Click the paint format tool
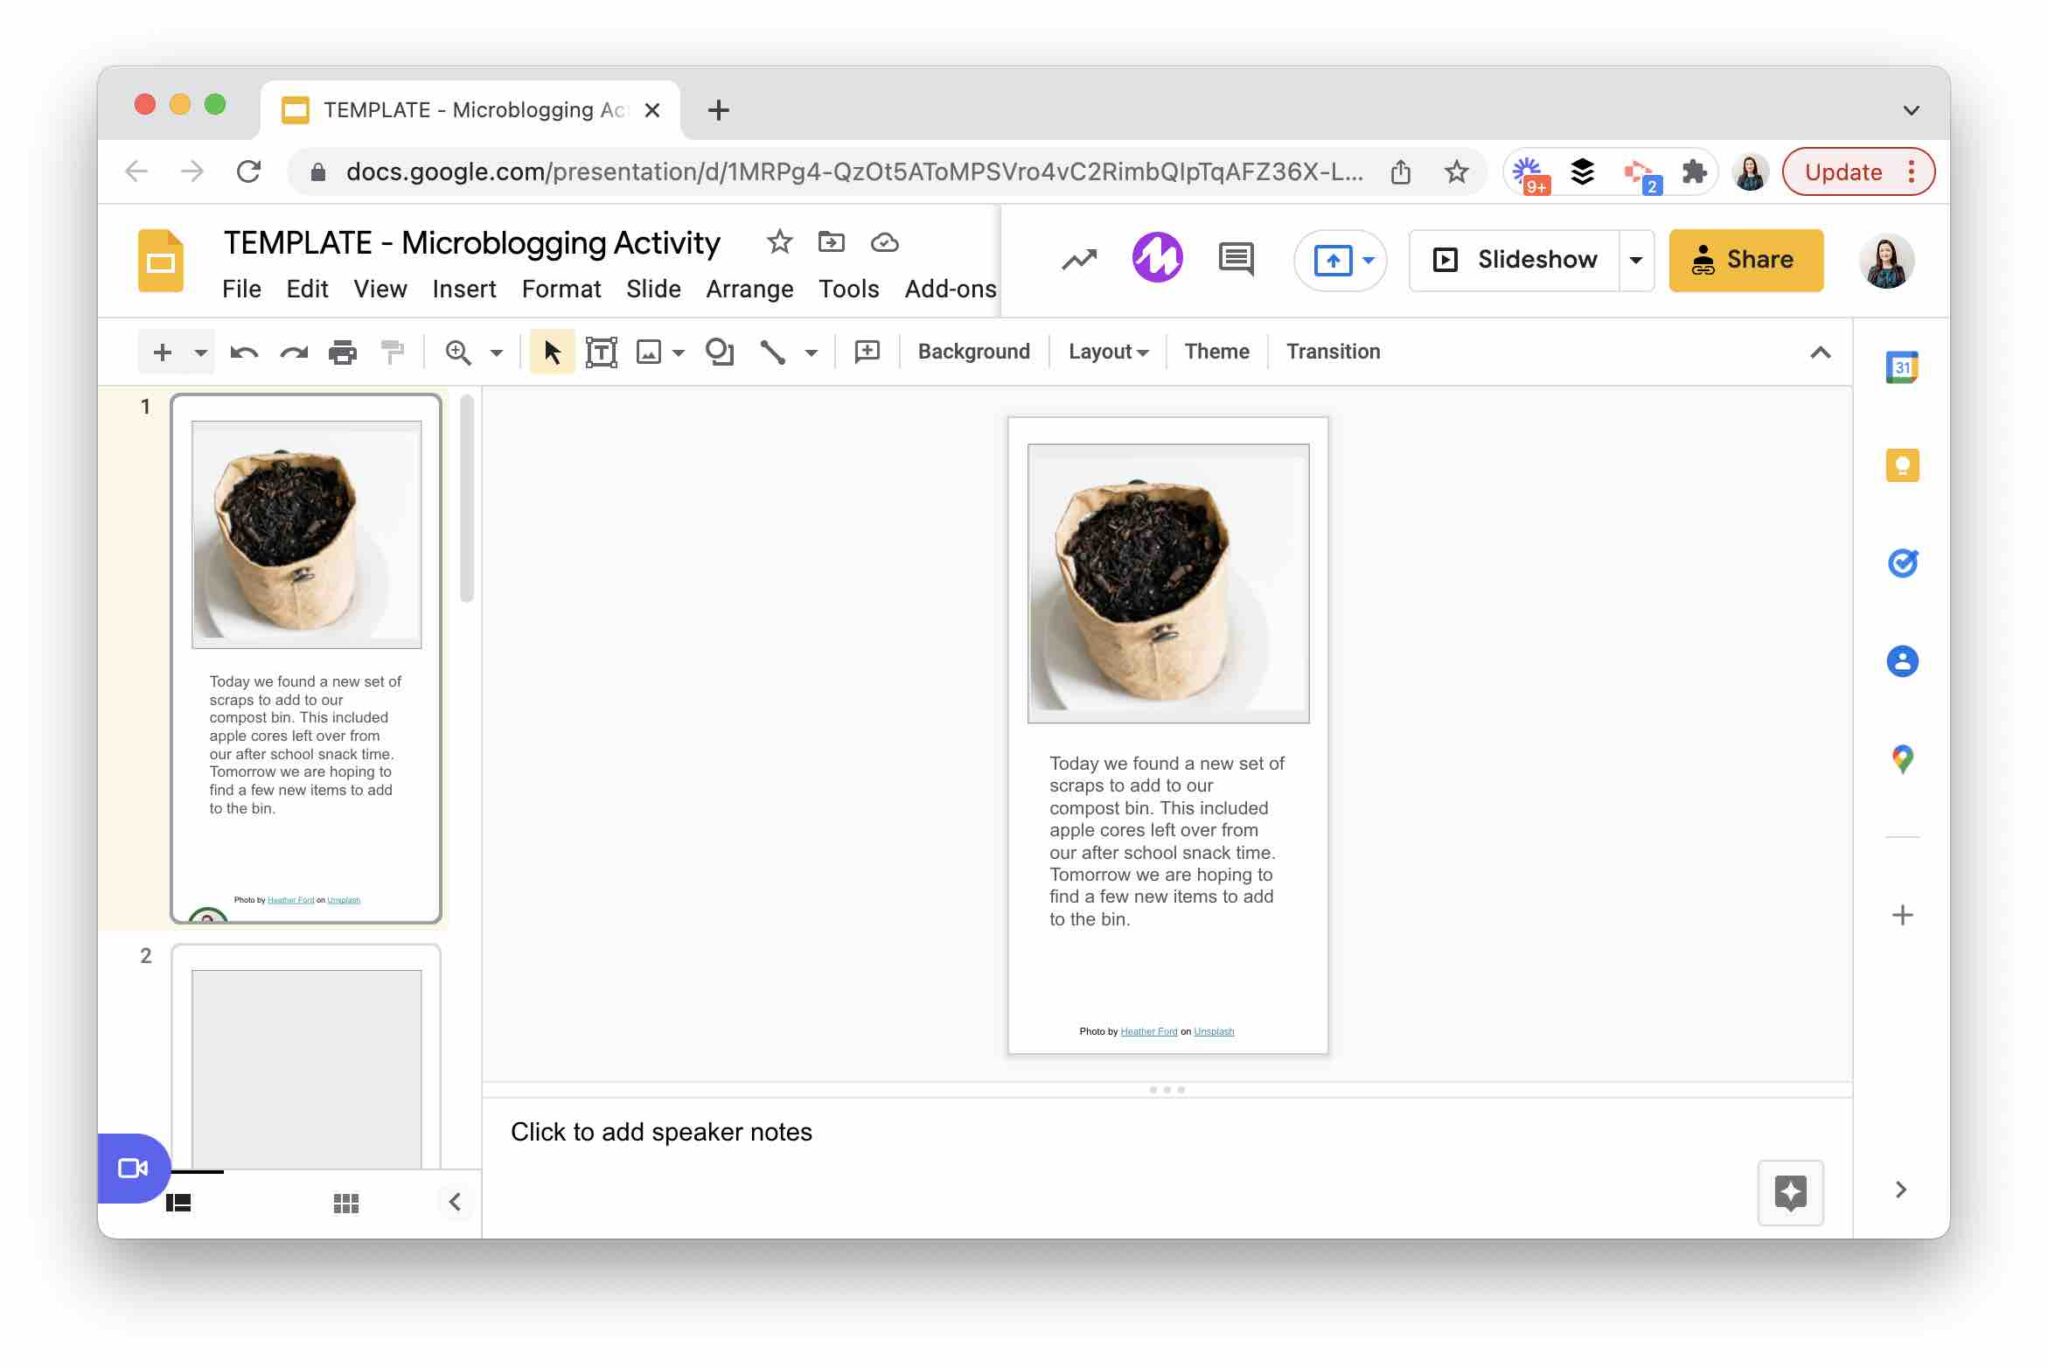The image size is (2048, 1368). click(x=391, y=352)
